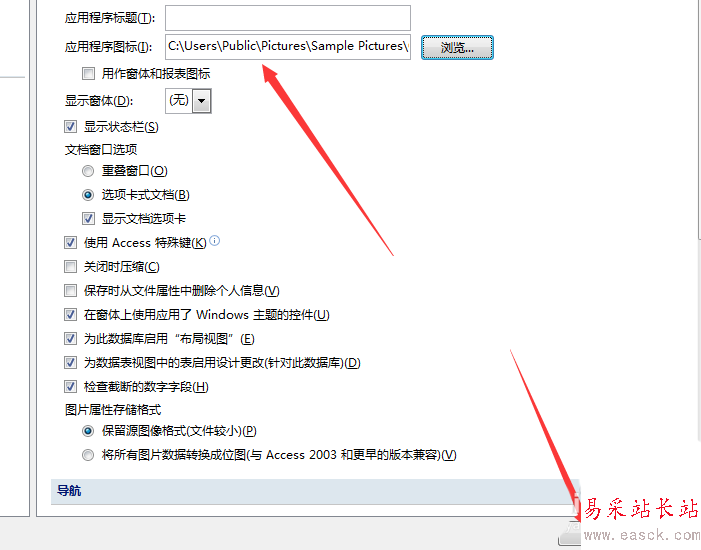Open the 显示窗体 dropdown arrow
Image resolution: width=701 pixels, height=550 pixels.
click(202, 101)
